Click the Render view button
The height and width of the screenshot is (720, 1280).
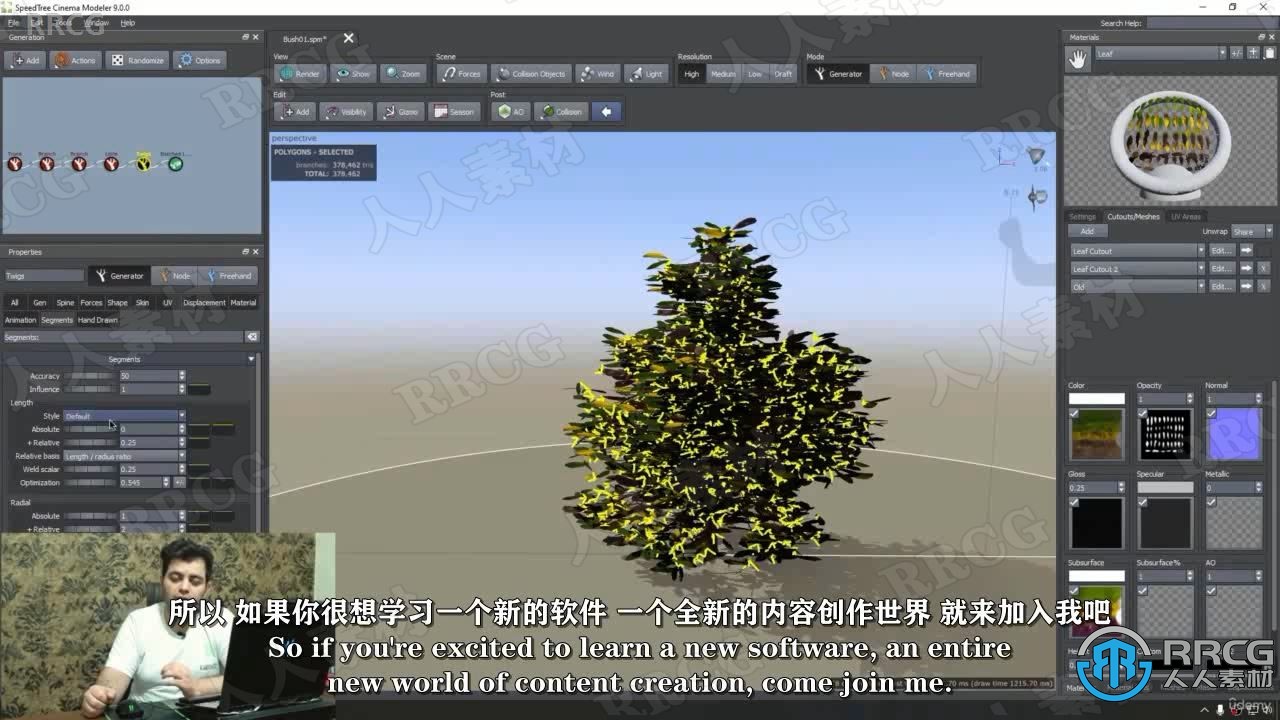pyautogui.click(x=300, y=74)
